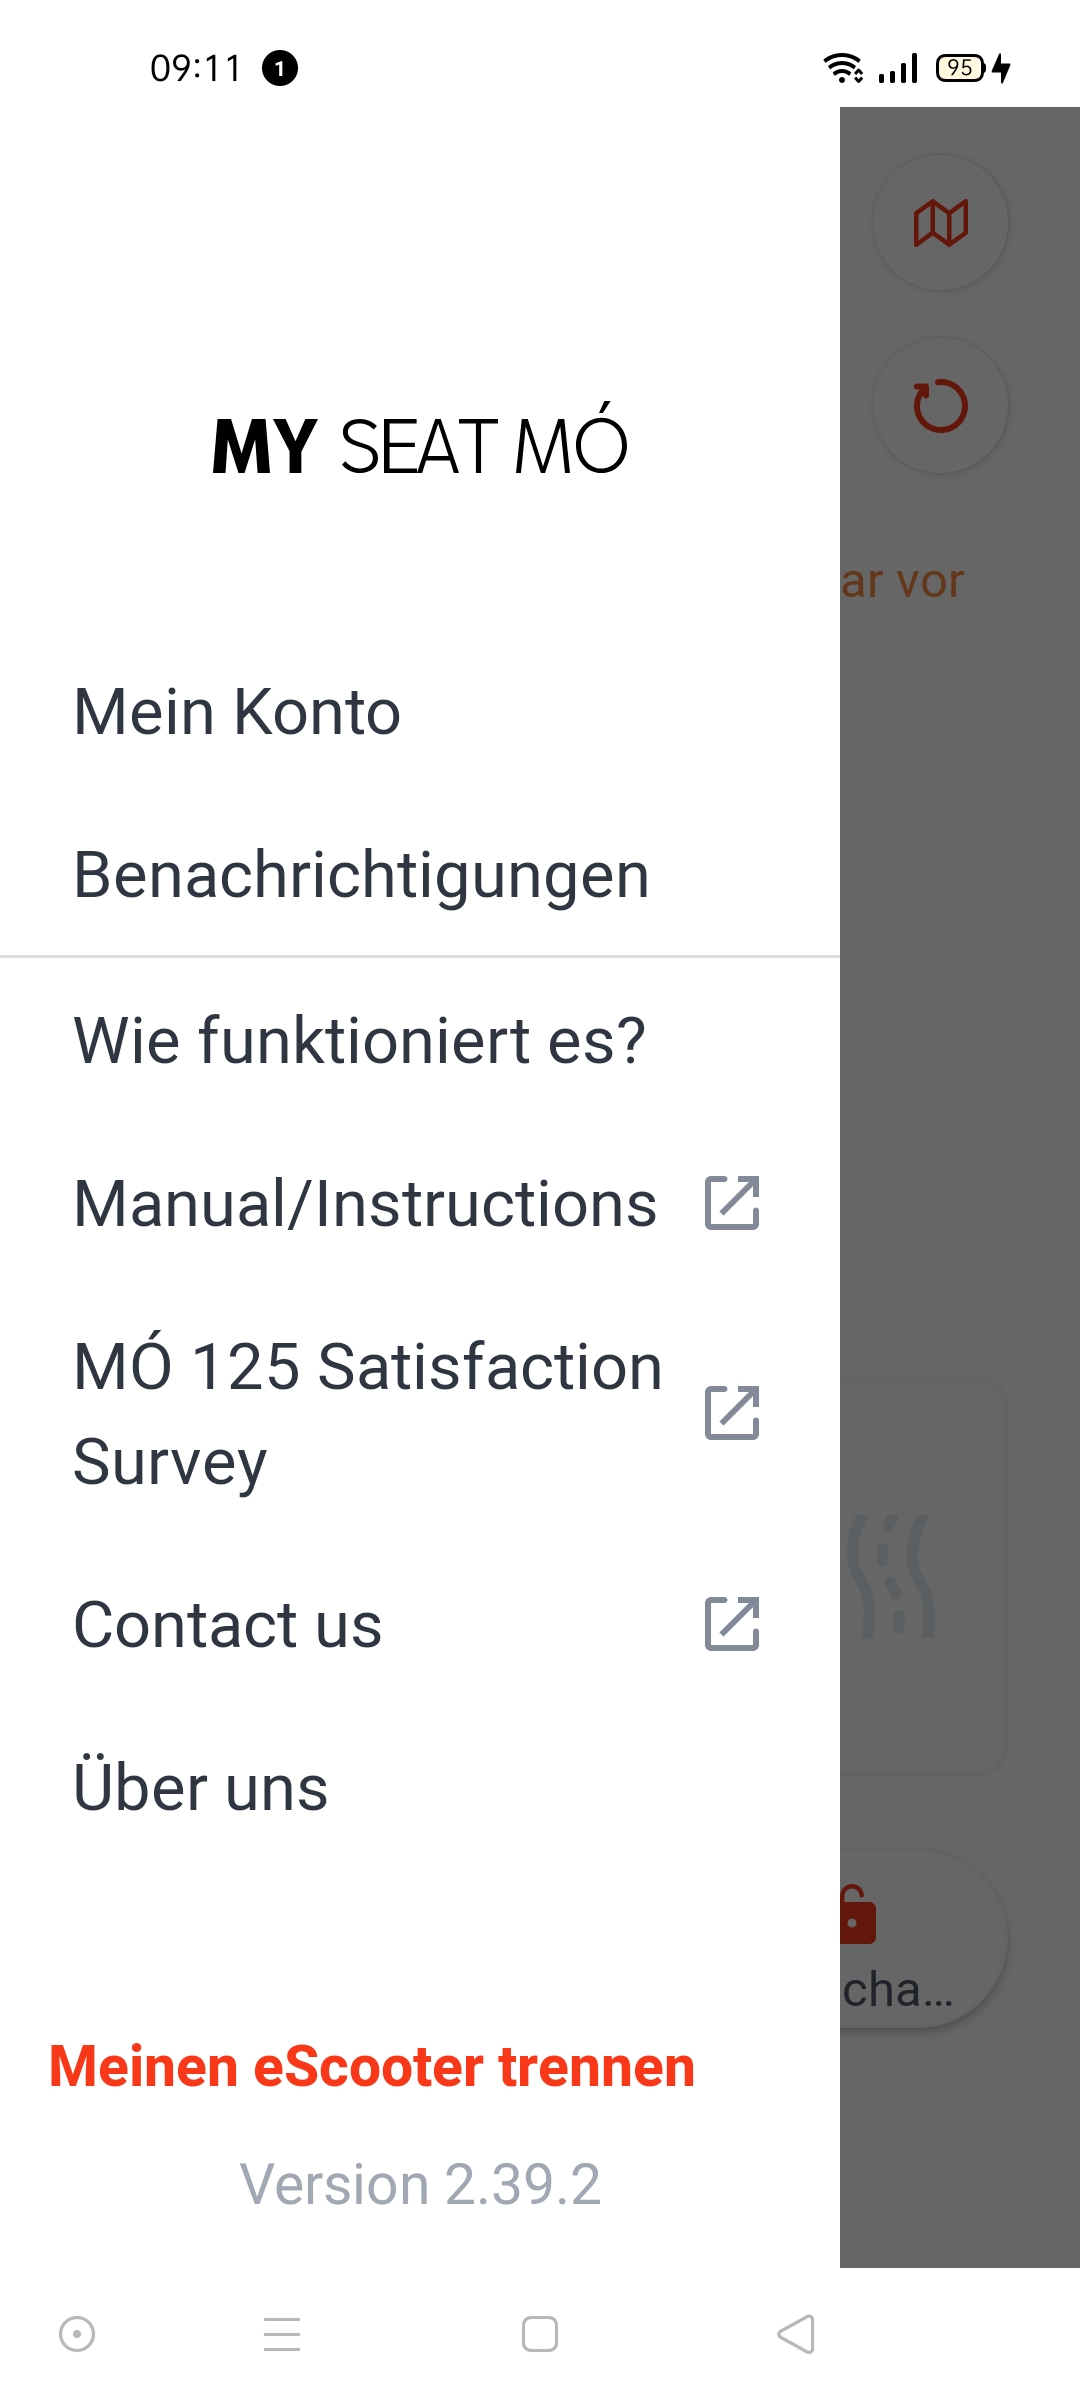1080x2400 pixels.
Task: Tap the red unlock padlock icon
Action: [x=857, y=1915]
